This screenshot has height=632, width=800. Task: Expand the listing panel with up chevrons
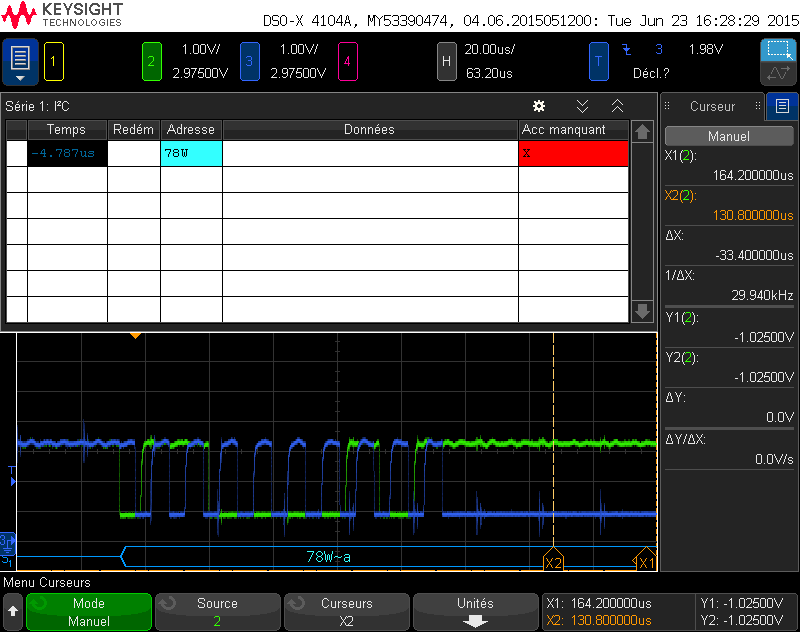(617, 106)
